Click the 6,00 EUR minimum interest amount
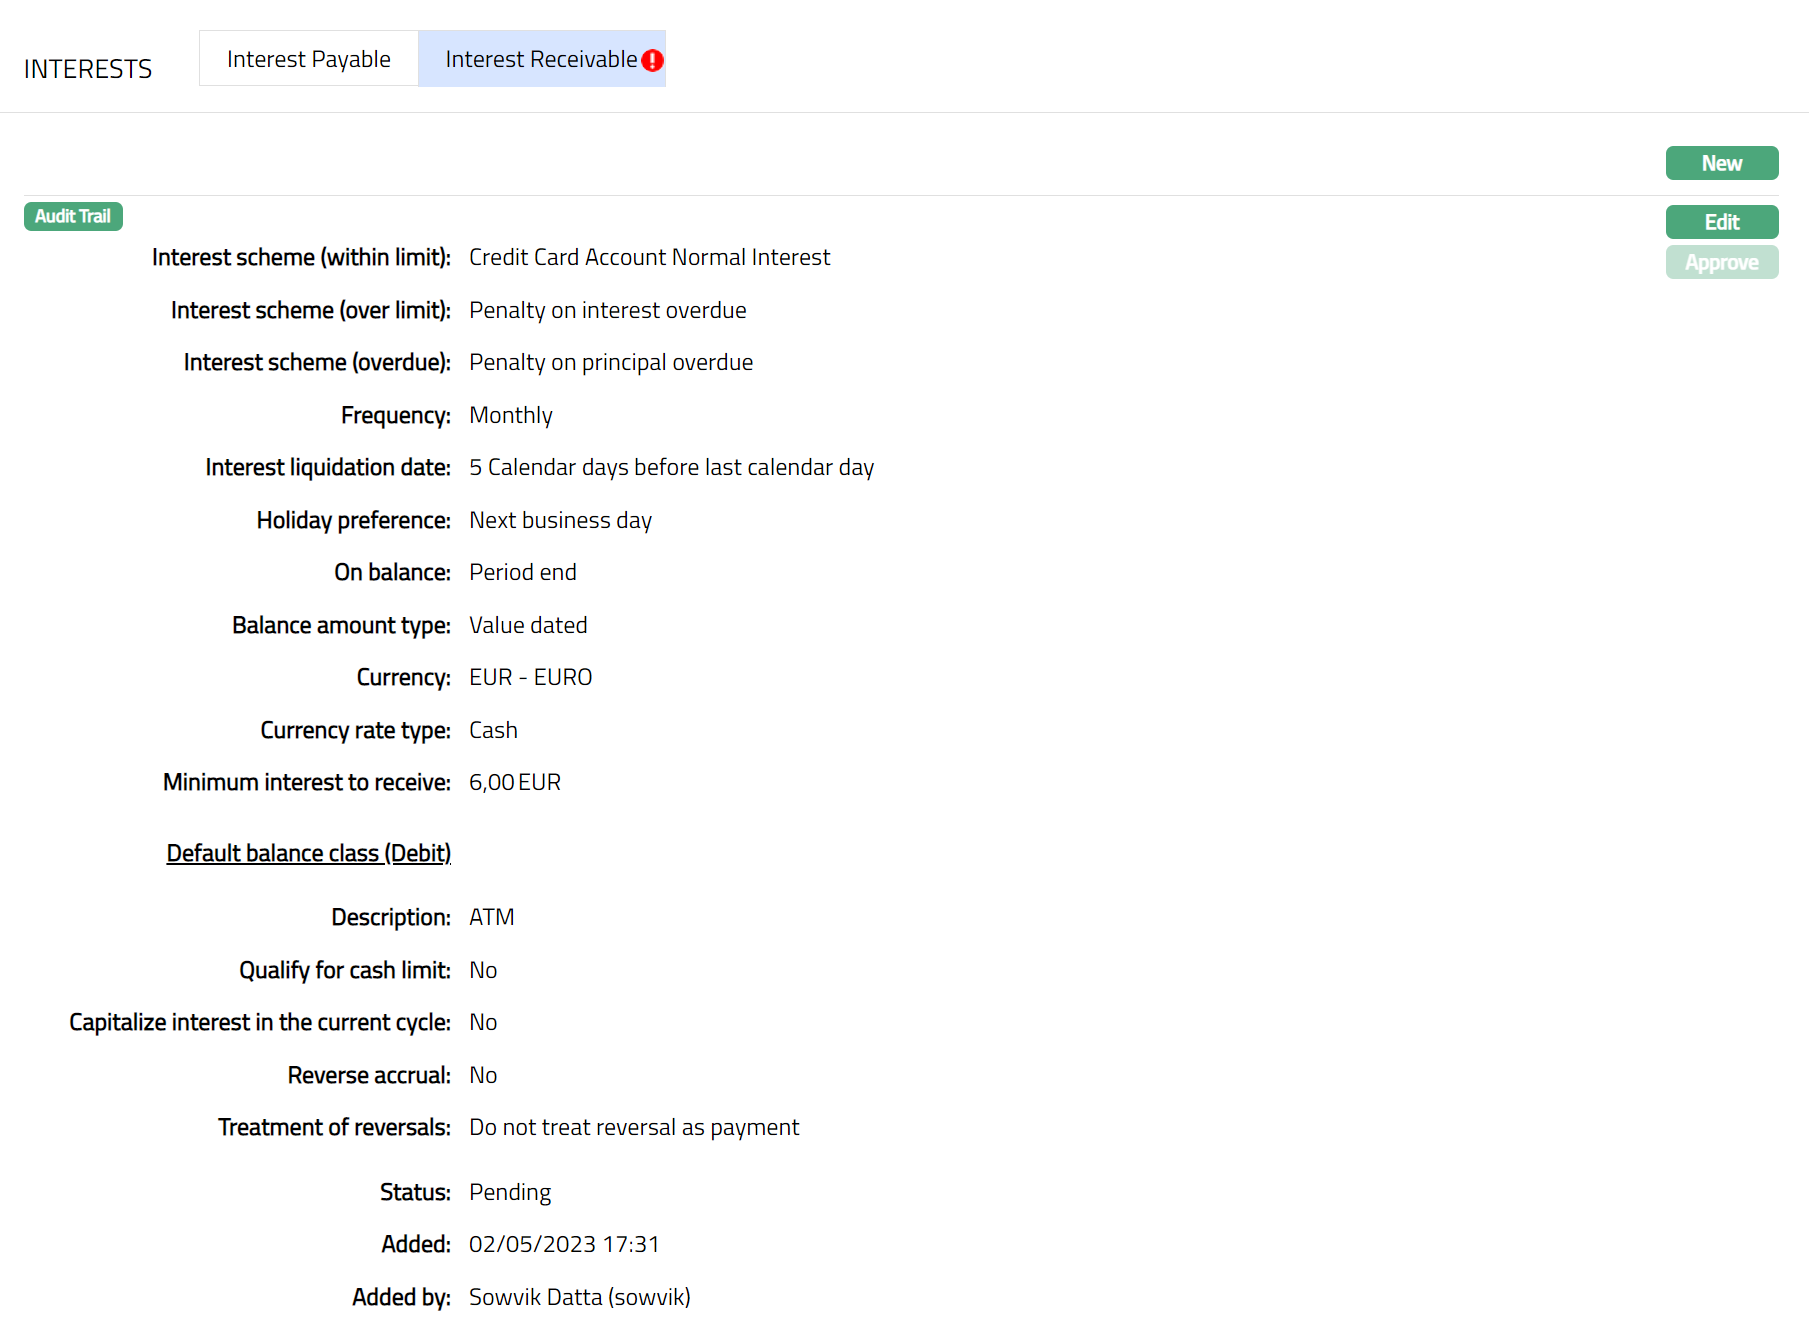Viewport: 1809px width, 1327px height. [514, 783]
